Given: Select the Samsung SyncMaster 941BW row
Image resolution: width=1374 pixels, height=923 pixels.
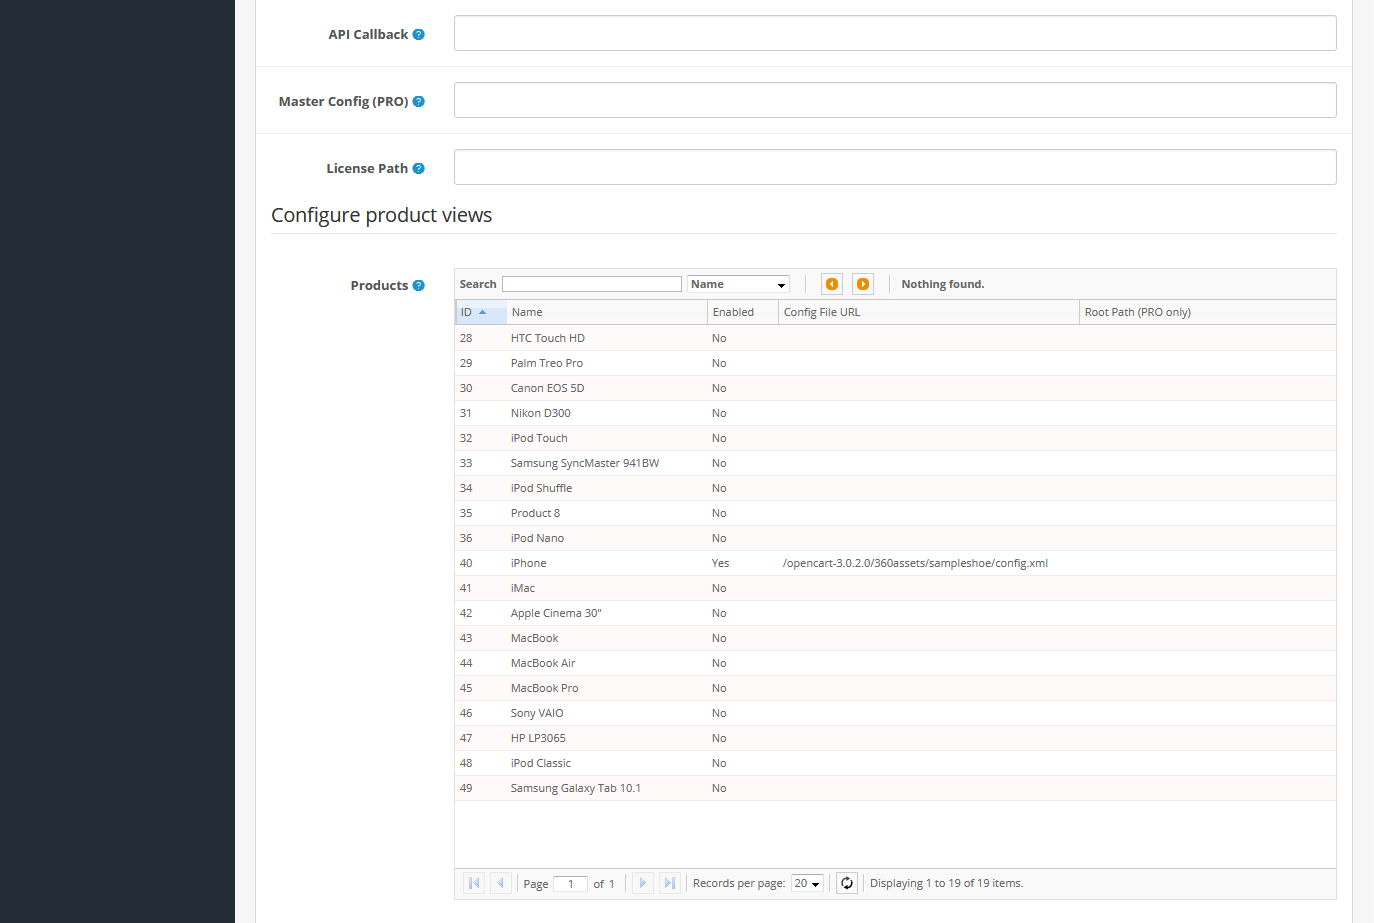Looking at the screenshot, I should pyautogui.click(x=895, y=463).
